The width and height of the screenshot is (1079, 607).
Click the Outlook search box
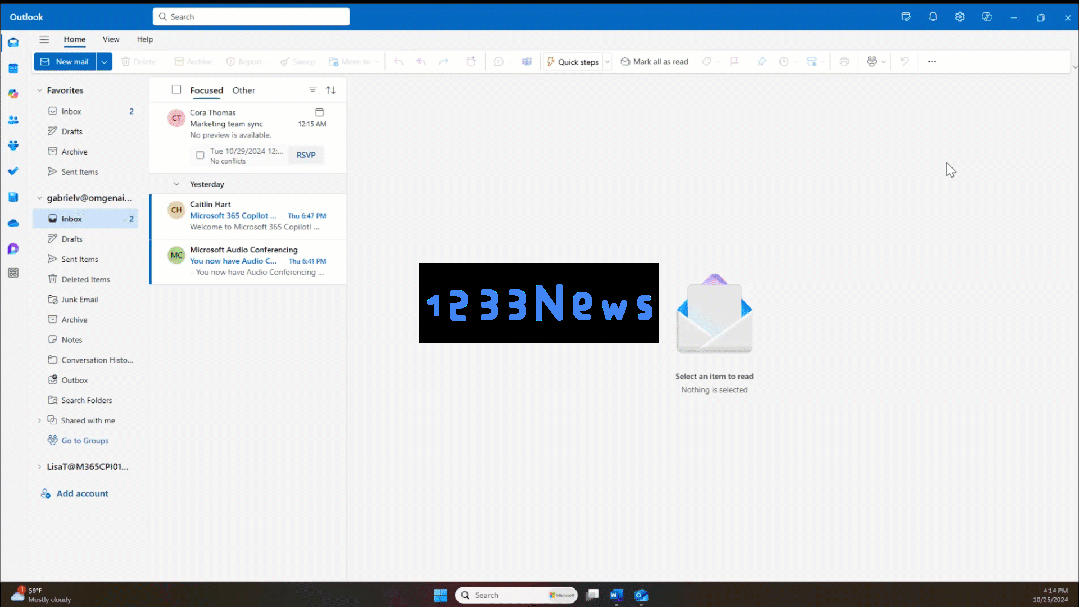click(x=251, y=17)
